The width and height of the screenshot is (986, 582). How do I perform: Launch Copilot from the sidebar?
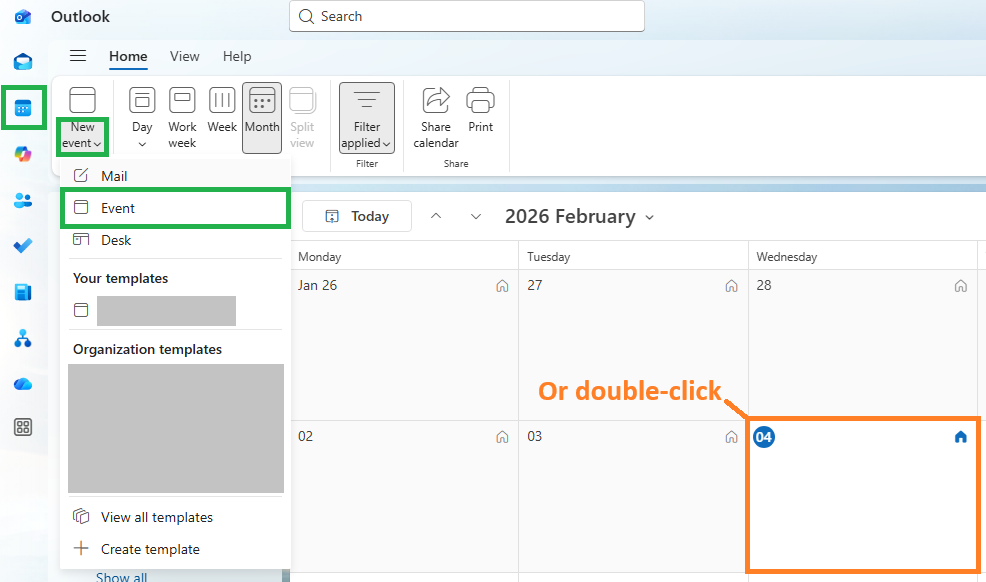[23, 154]
